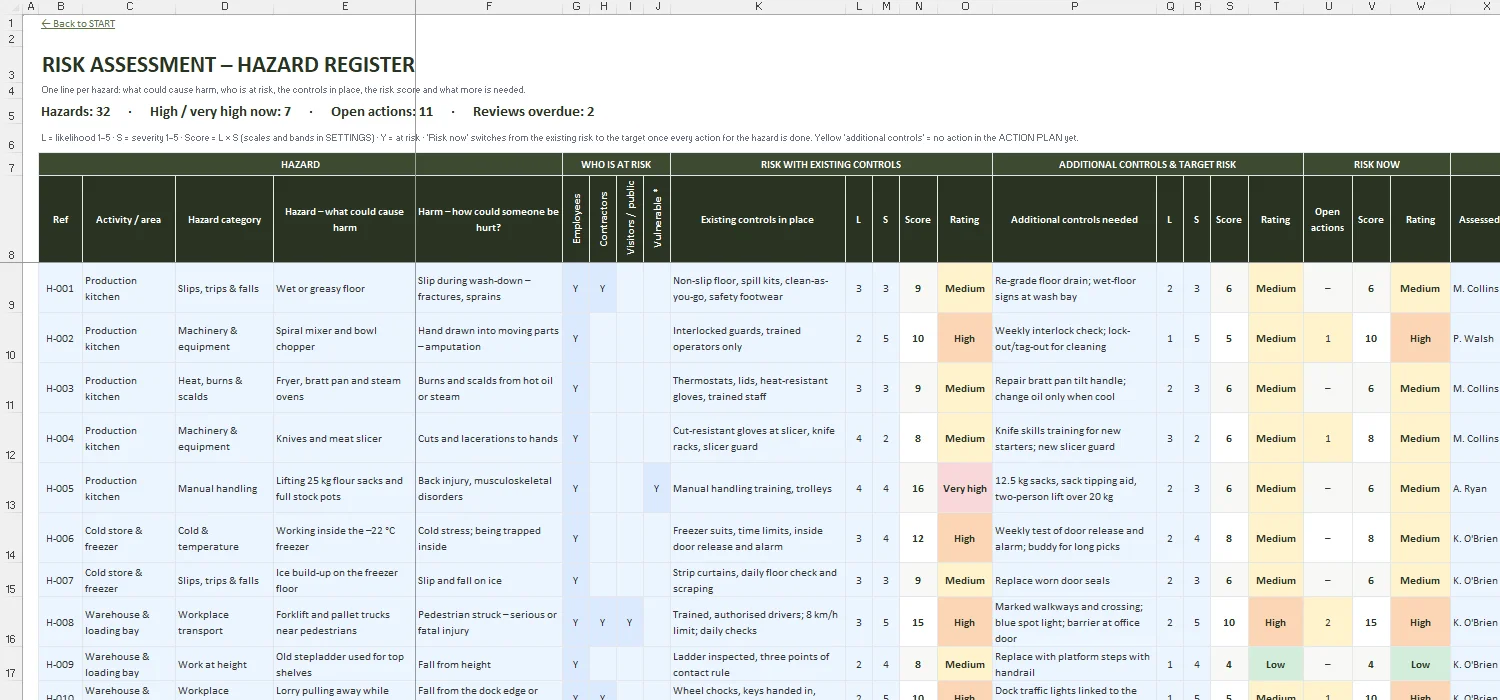Click the 'Additional controls needed' heading
Image resolution: width=1500 pixels, height=700 pixels.
click(1074, 219)
